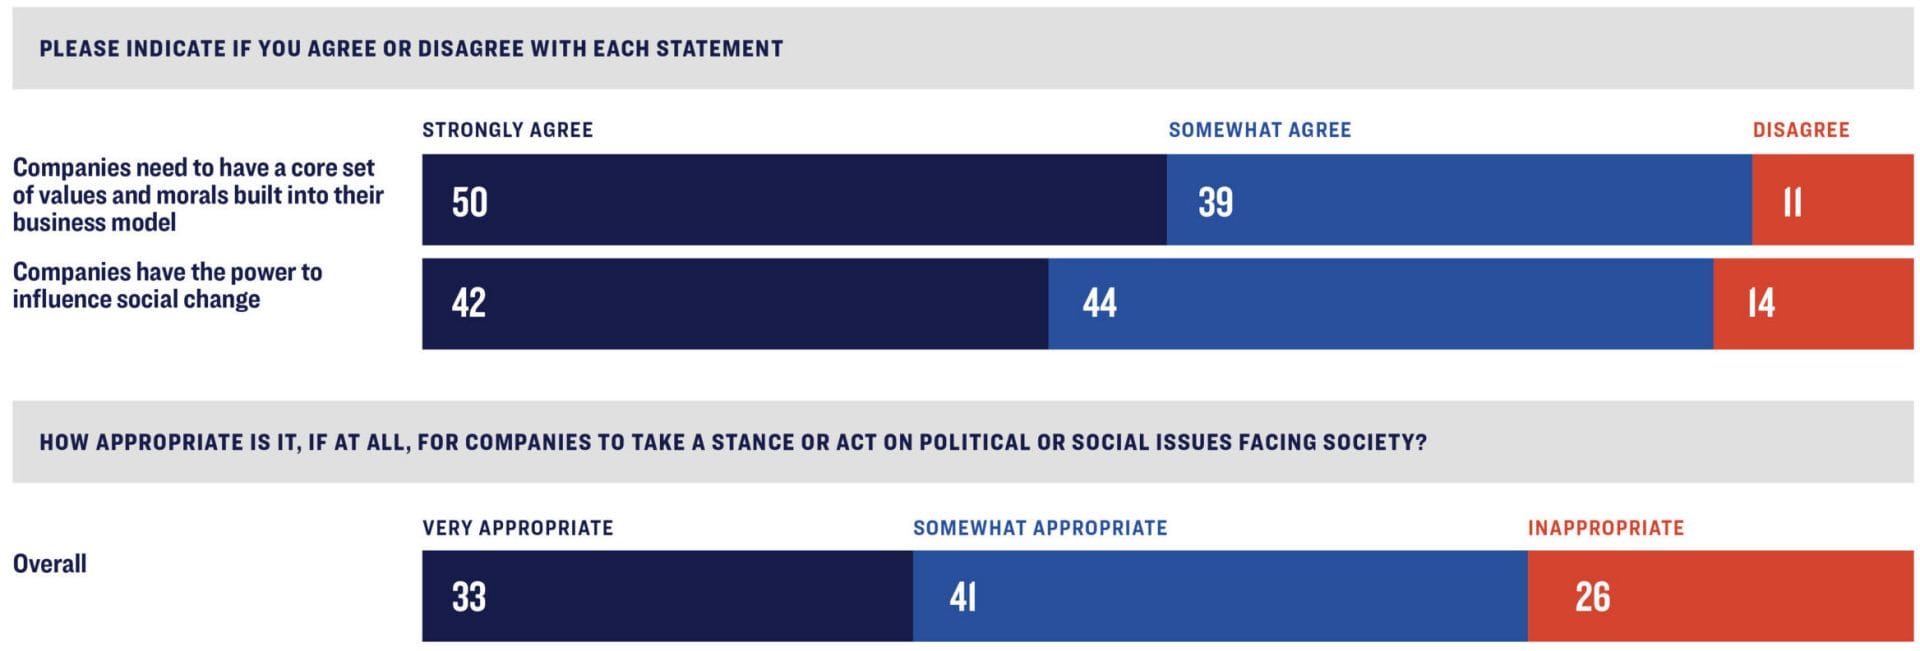This screenshot has height=651, width=1920.
Task: Select the Overall row label
Action: click(50, 564)
